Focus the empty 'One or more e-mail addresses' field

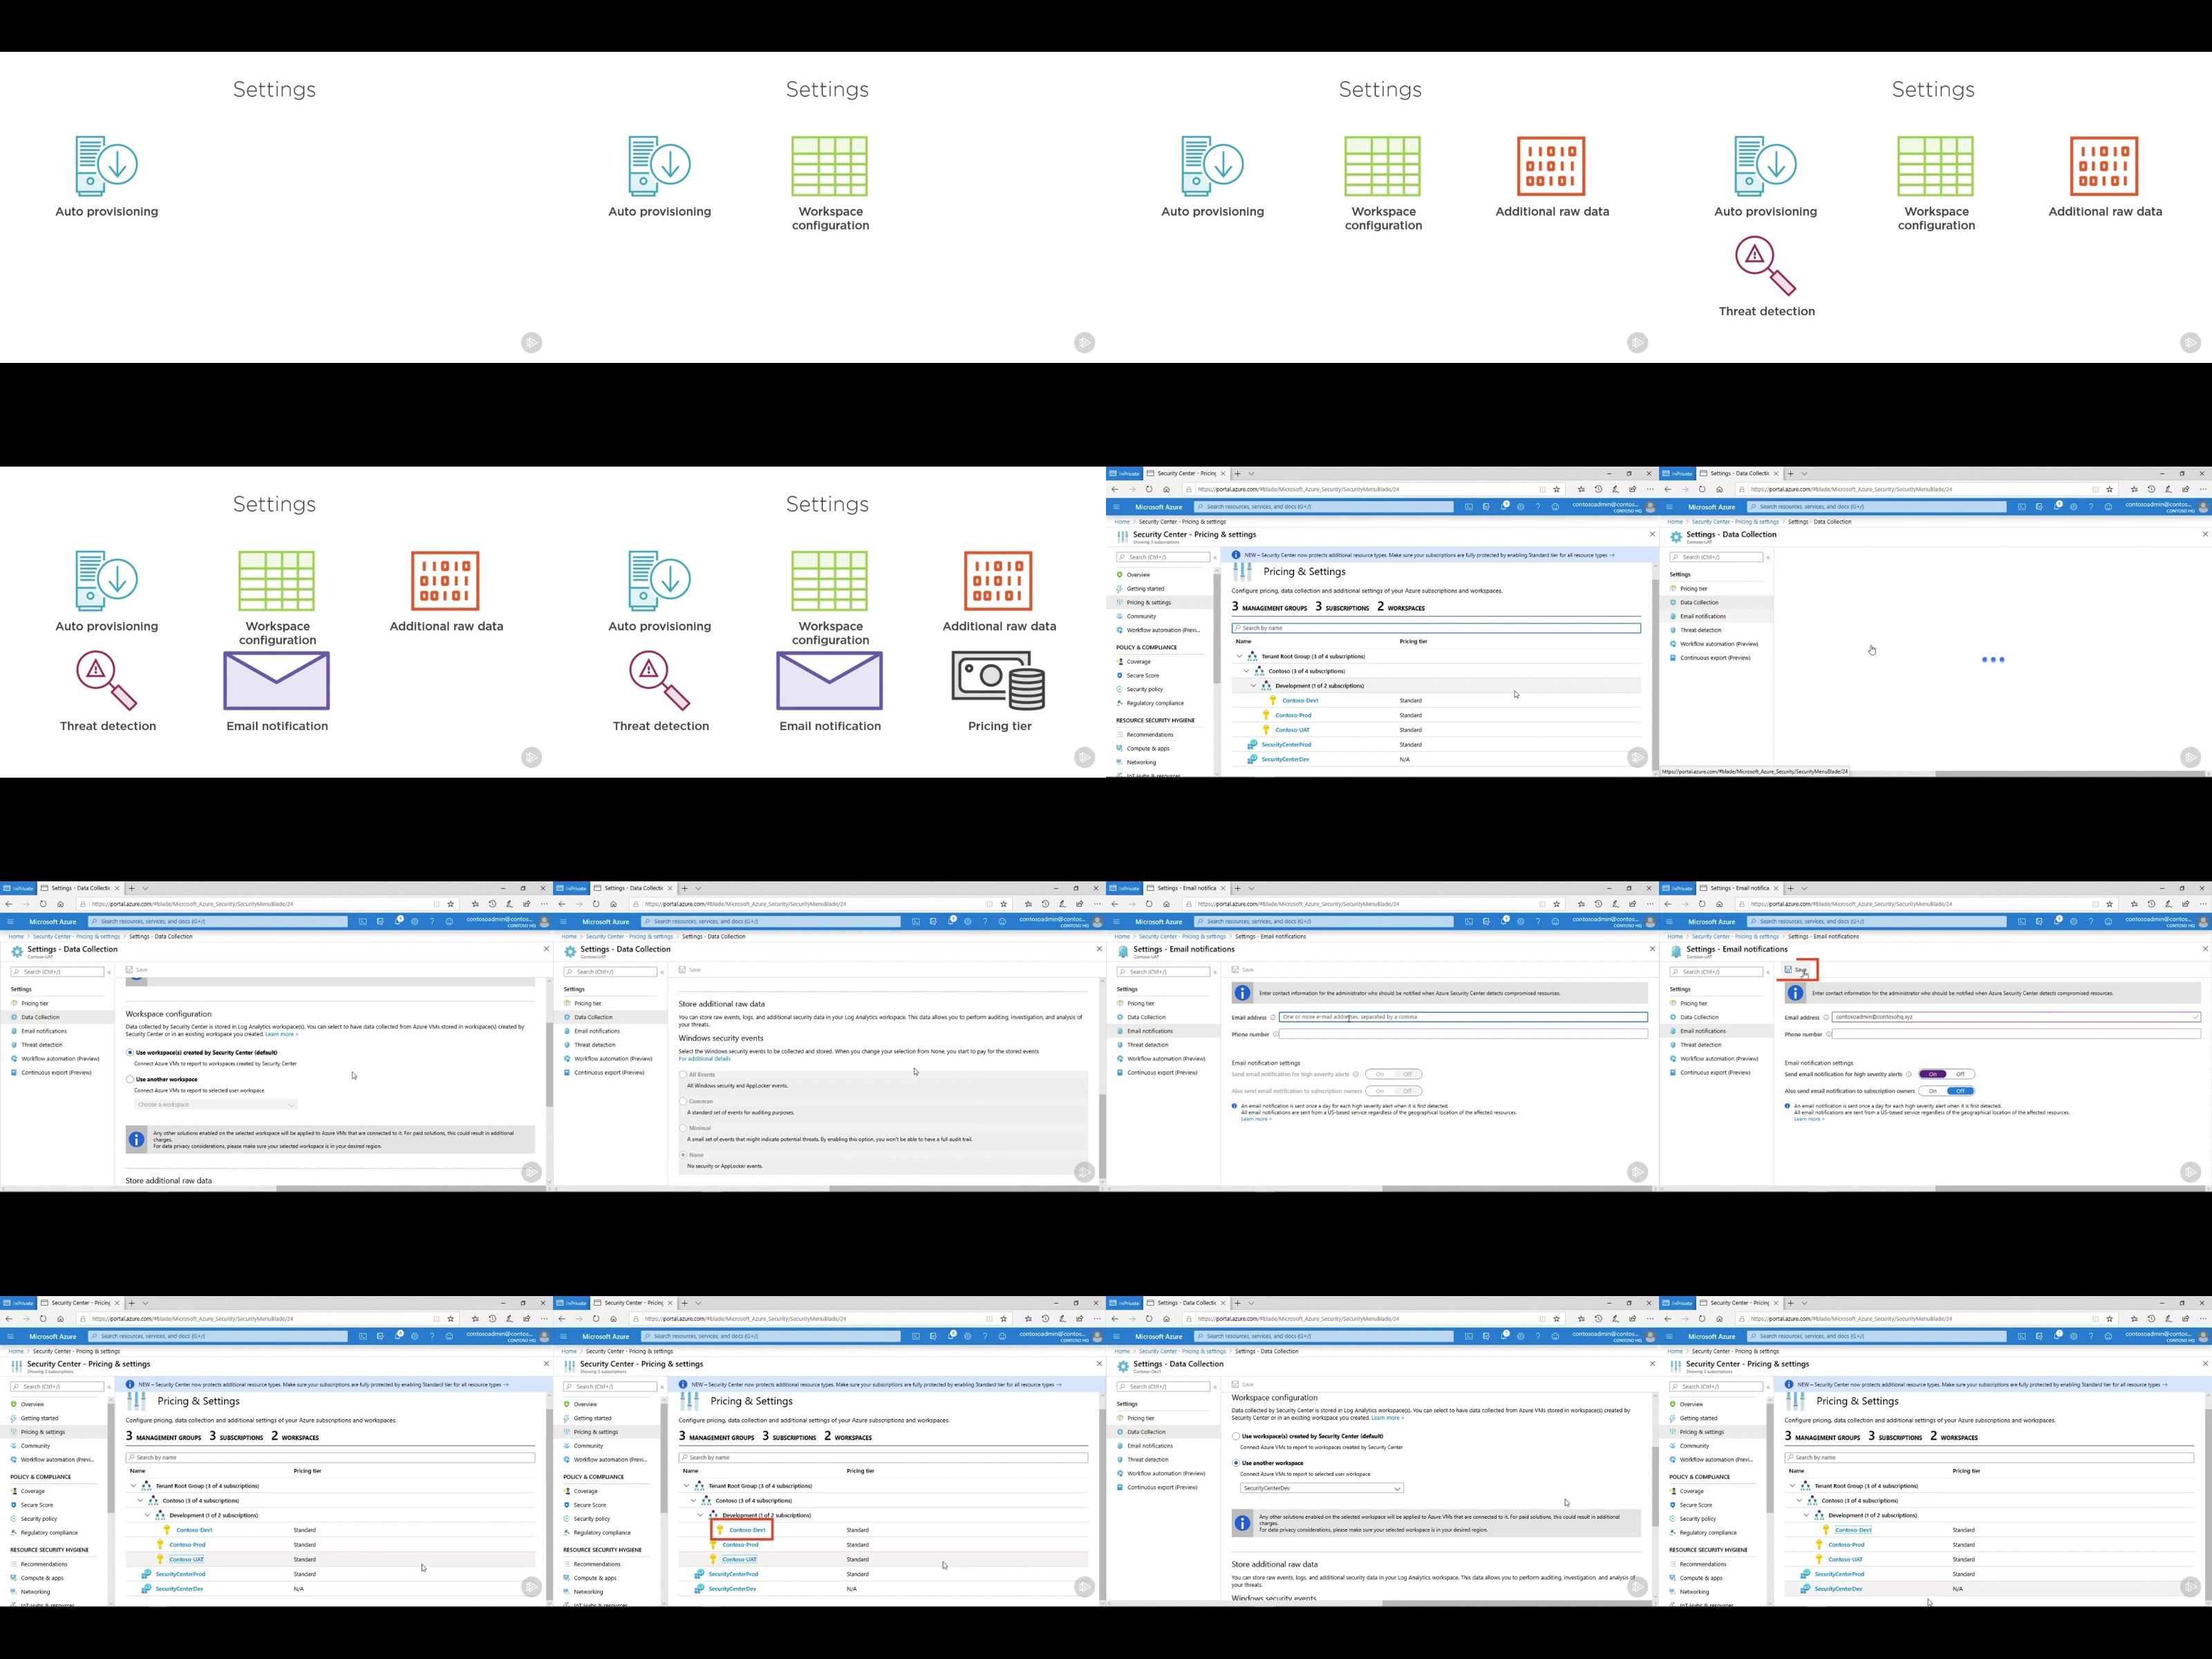[1463, 1017]
